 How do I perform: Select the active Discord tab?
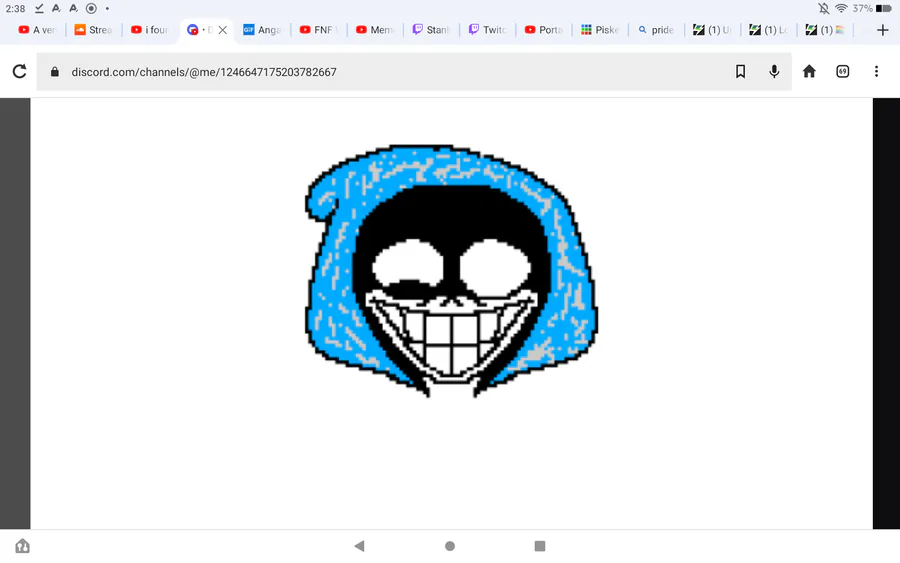200,30
